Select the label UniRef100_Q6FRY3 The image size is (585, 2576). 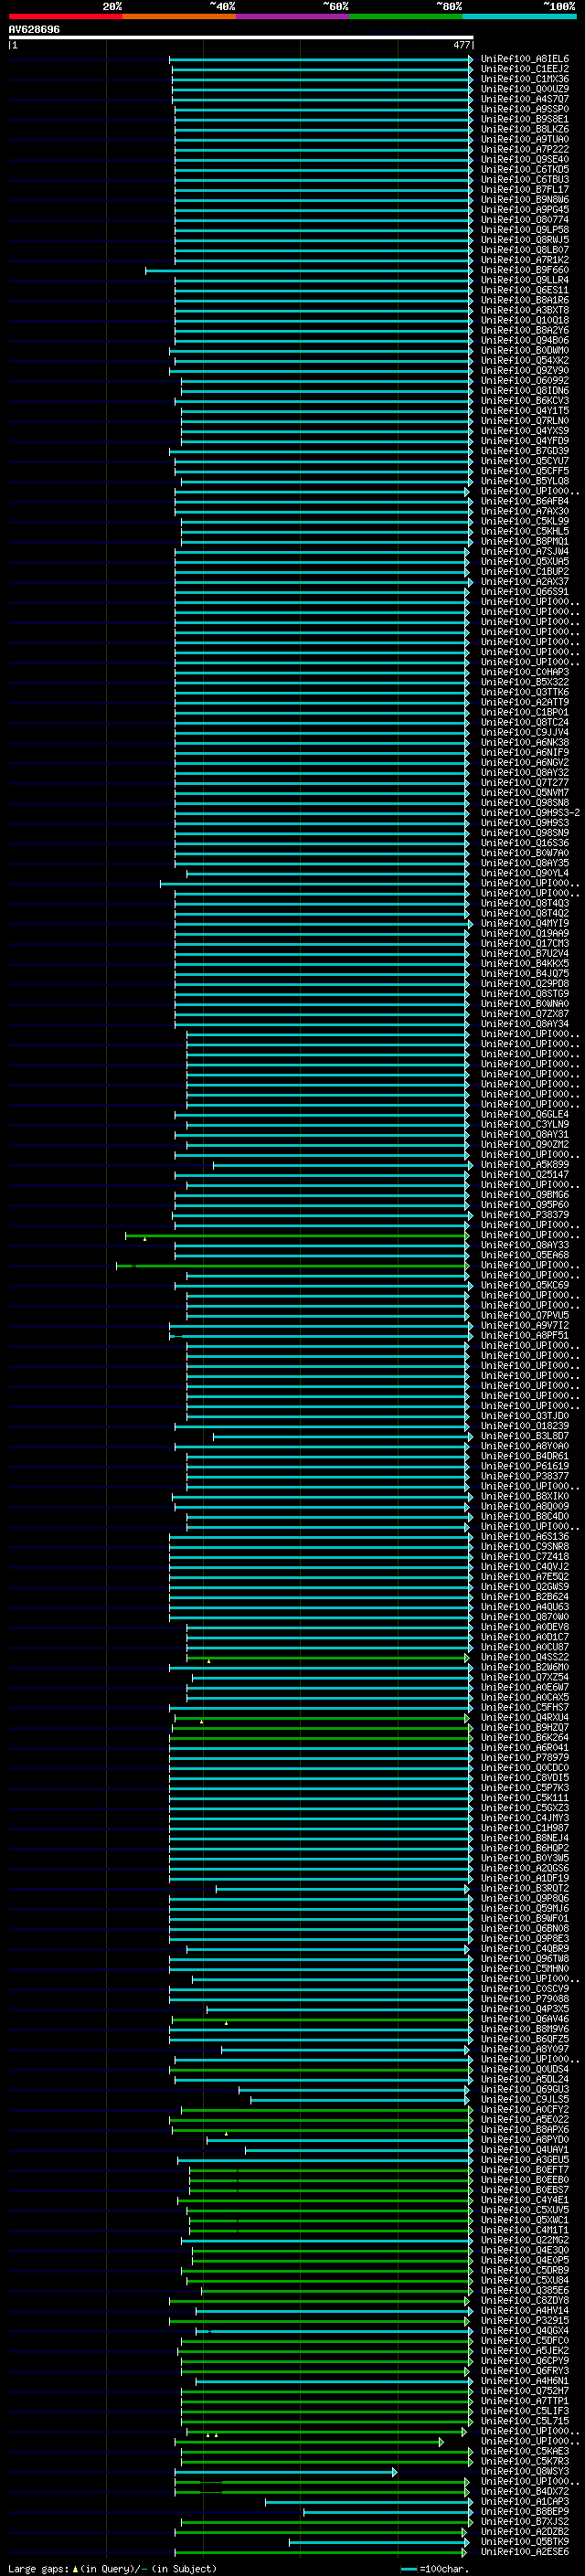(524, 2371)
